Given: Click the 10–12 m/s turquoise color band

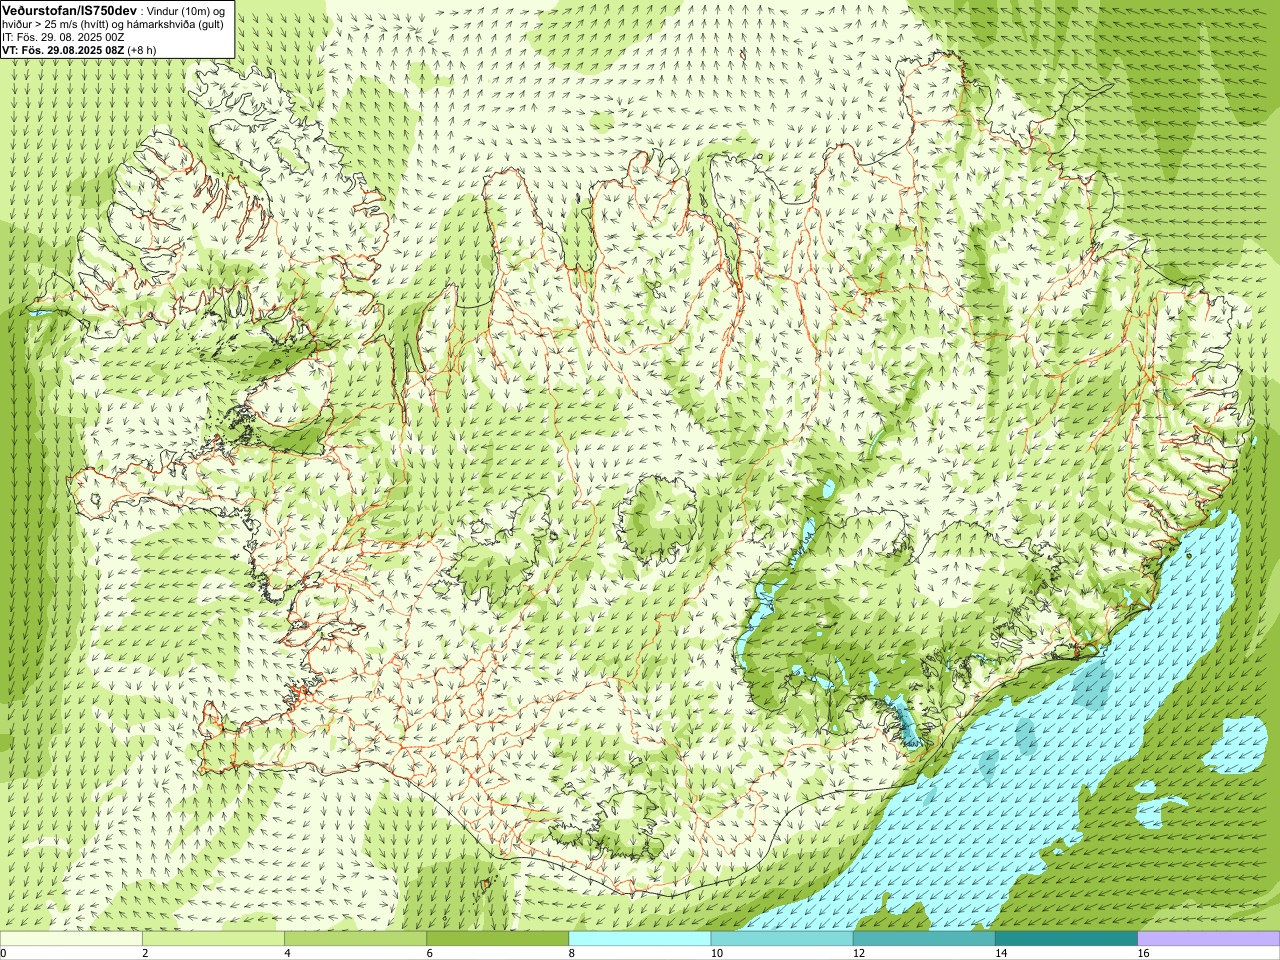Looking at the screenshot, I should point(782,939).
